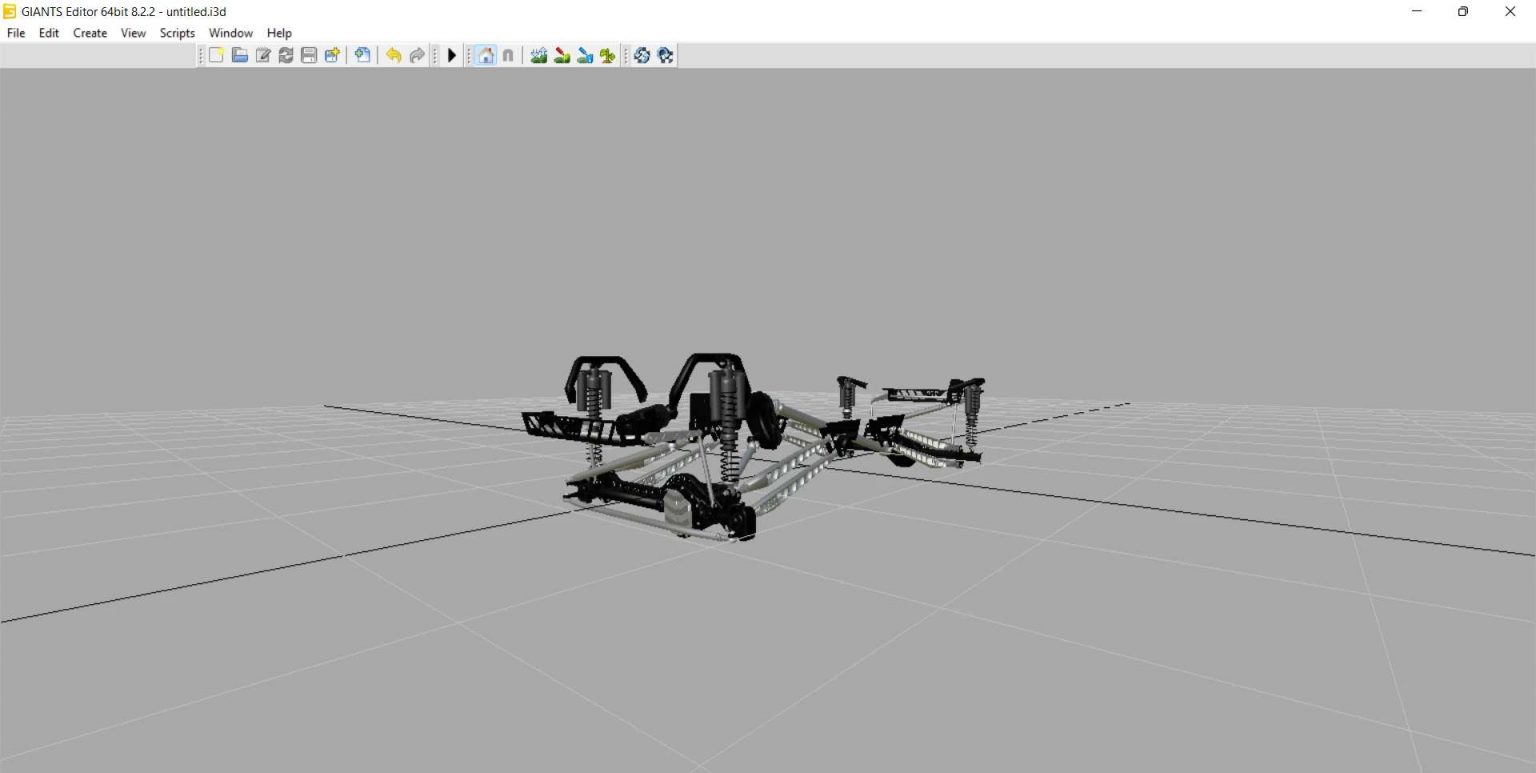
Task: Open the View menu
Action: [x=133, y=33]
